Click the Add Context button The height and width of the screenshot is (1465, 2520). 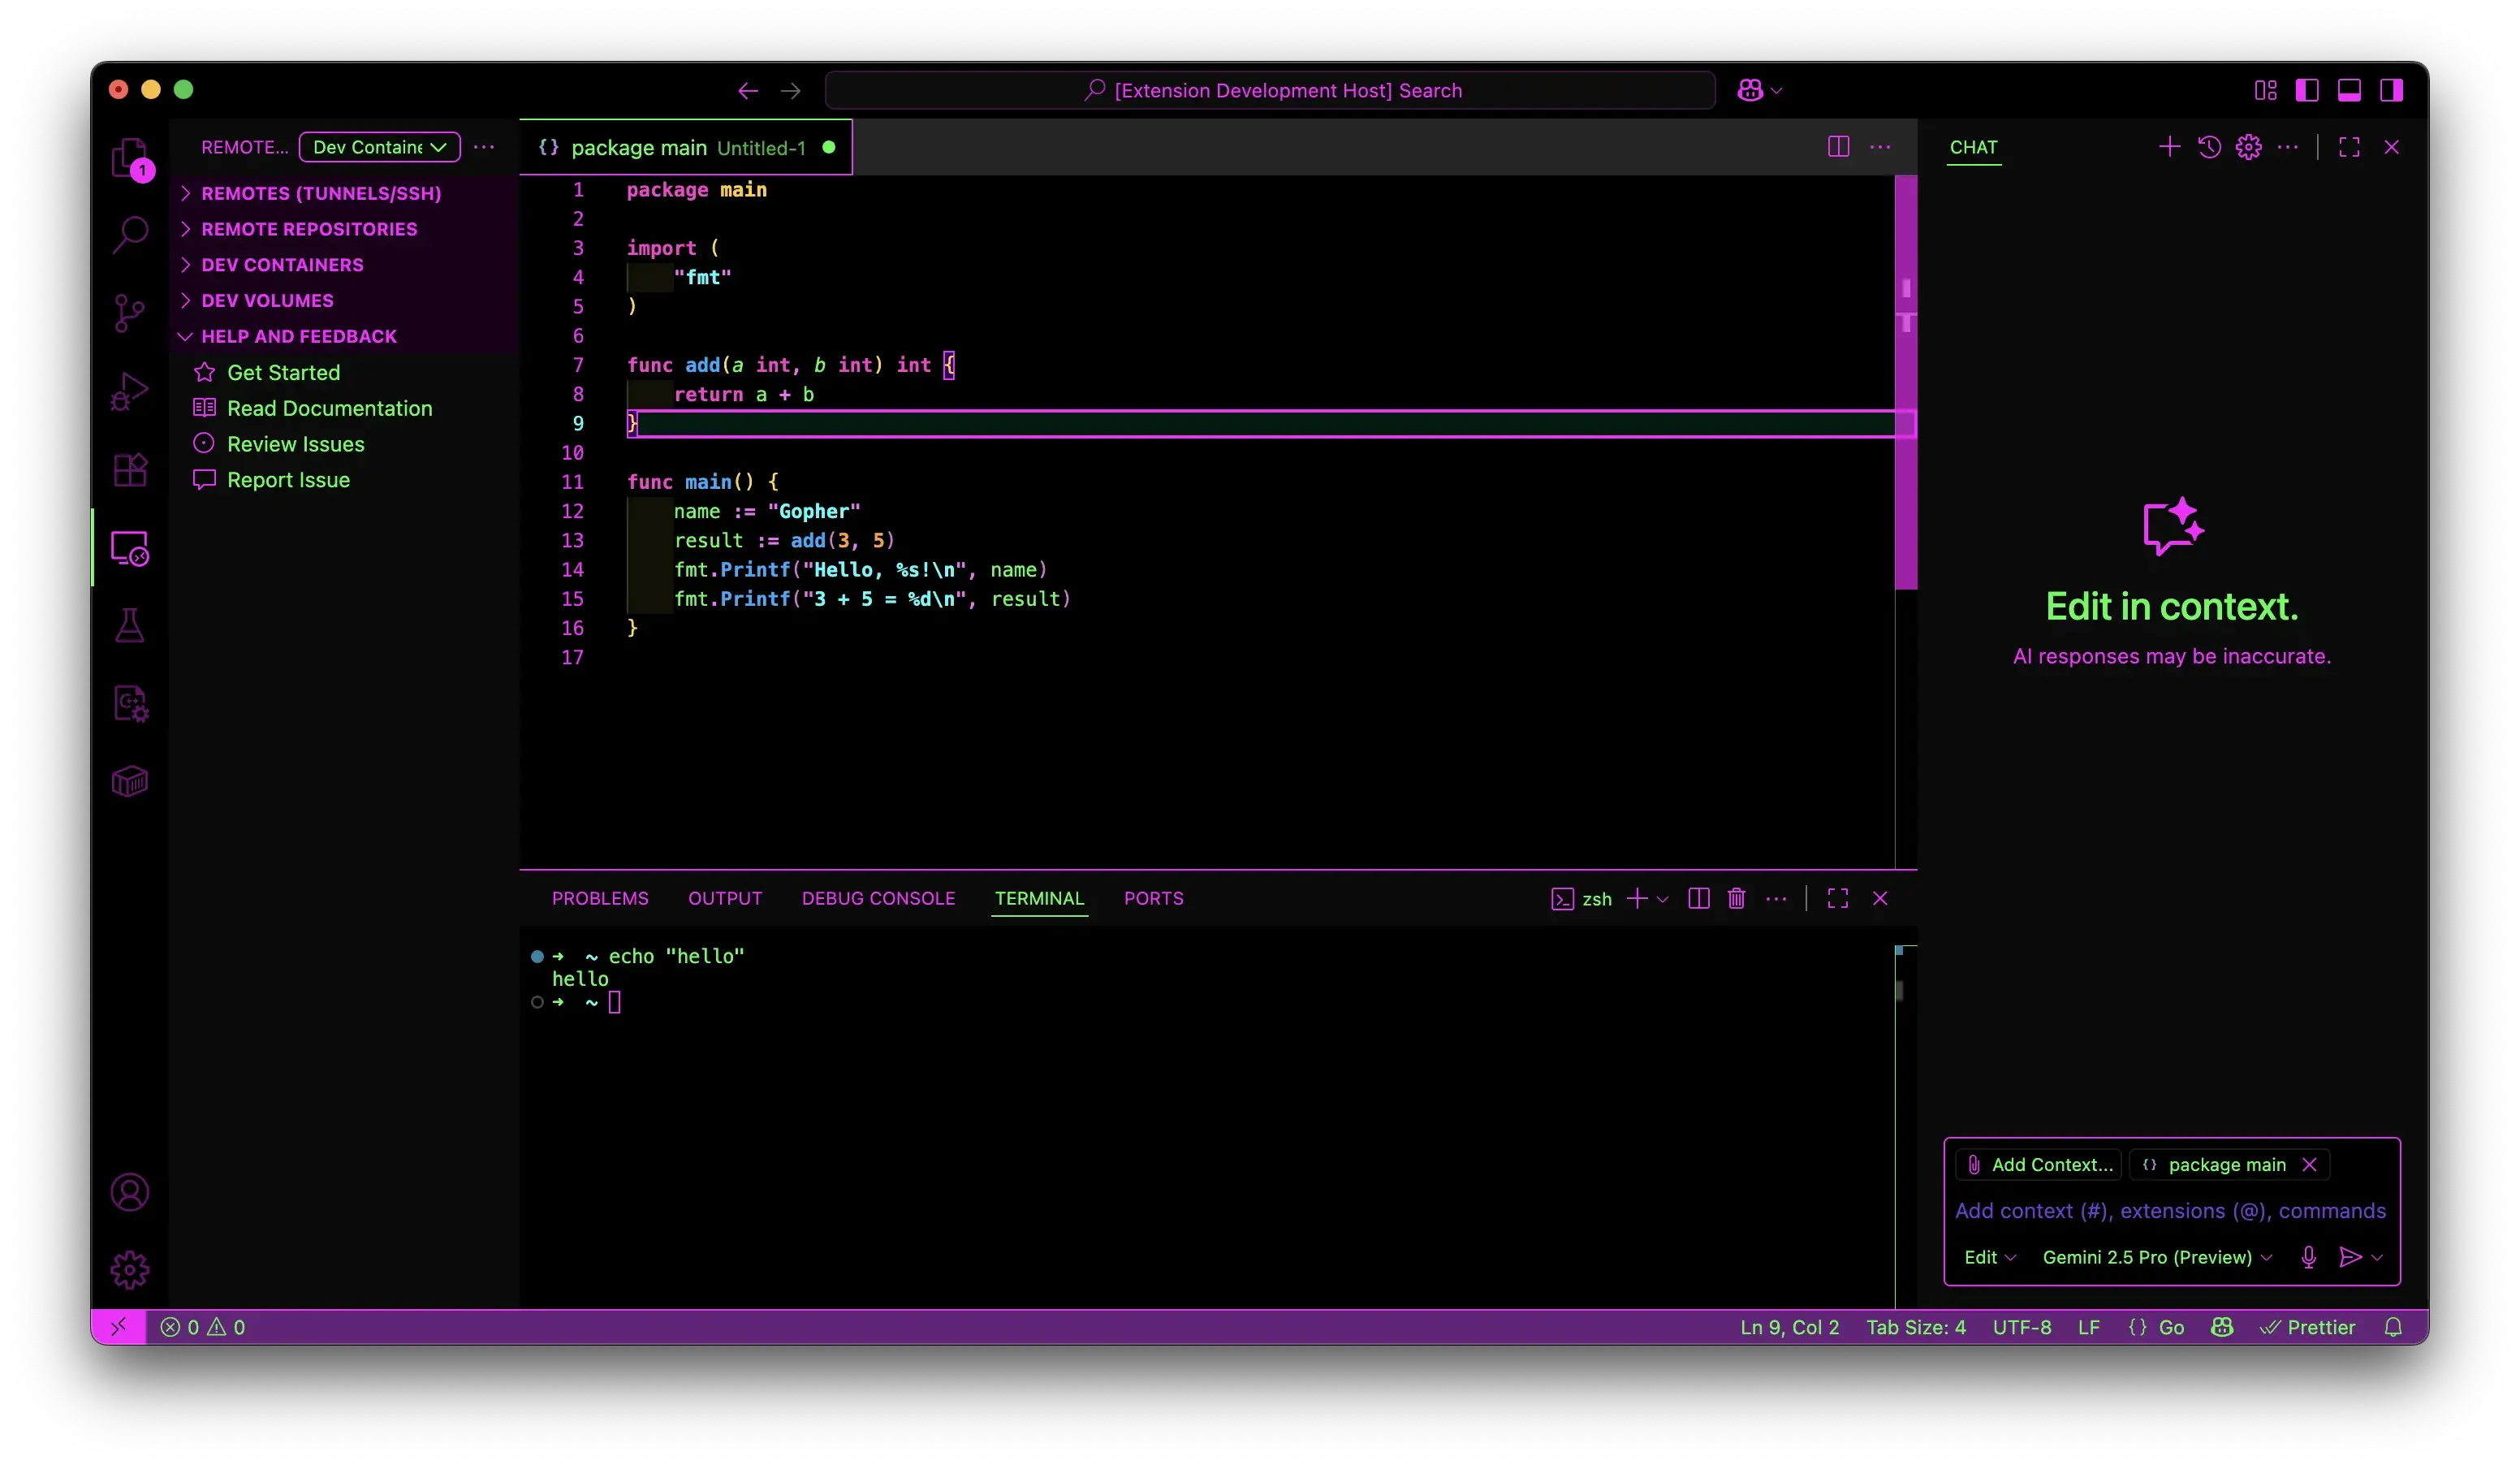tap(2040, 1164)
